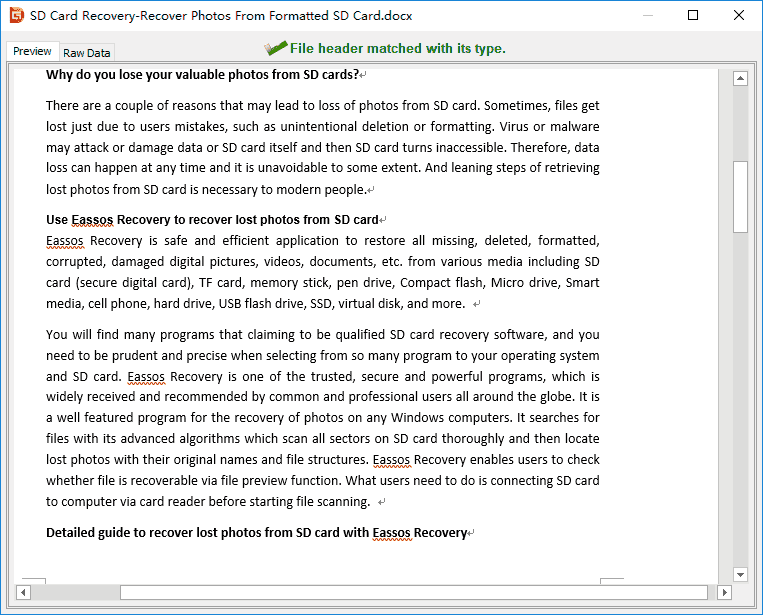The image size is (763, 615).
Task: Maximize the document preview window
Action: click(x=694, y=15)
